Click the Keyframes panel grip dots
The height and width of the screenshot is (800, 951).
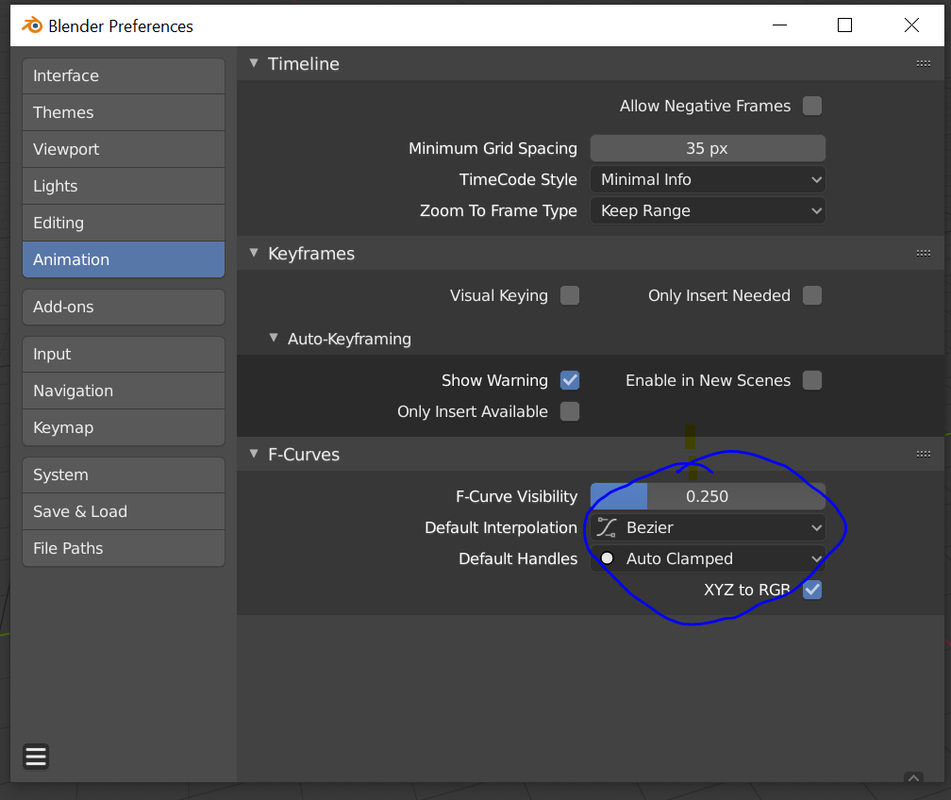(x=923, y=254)
